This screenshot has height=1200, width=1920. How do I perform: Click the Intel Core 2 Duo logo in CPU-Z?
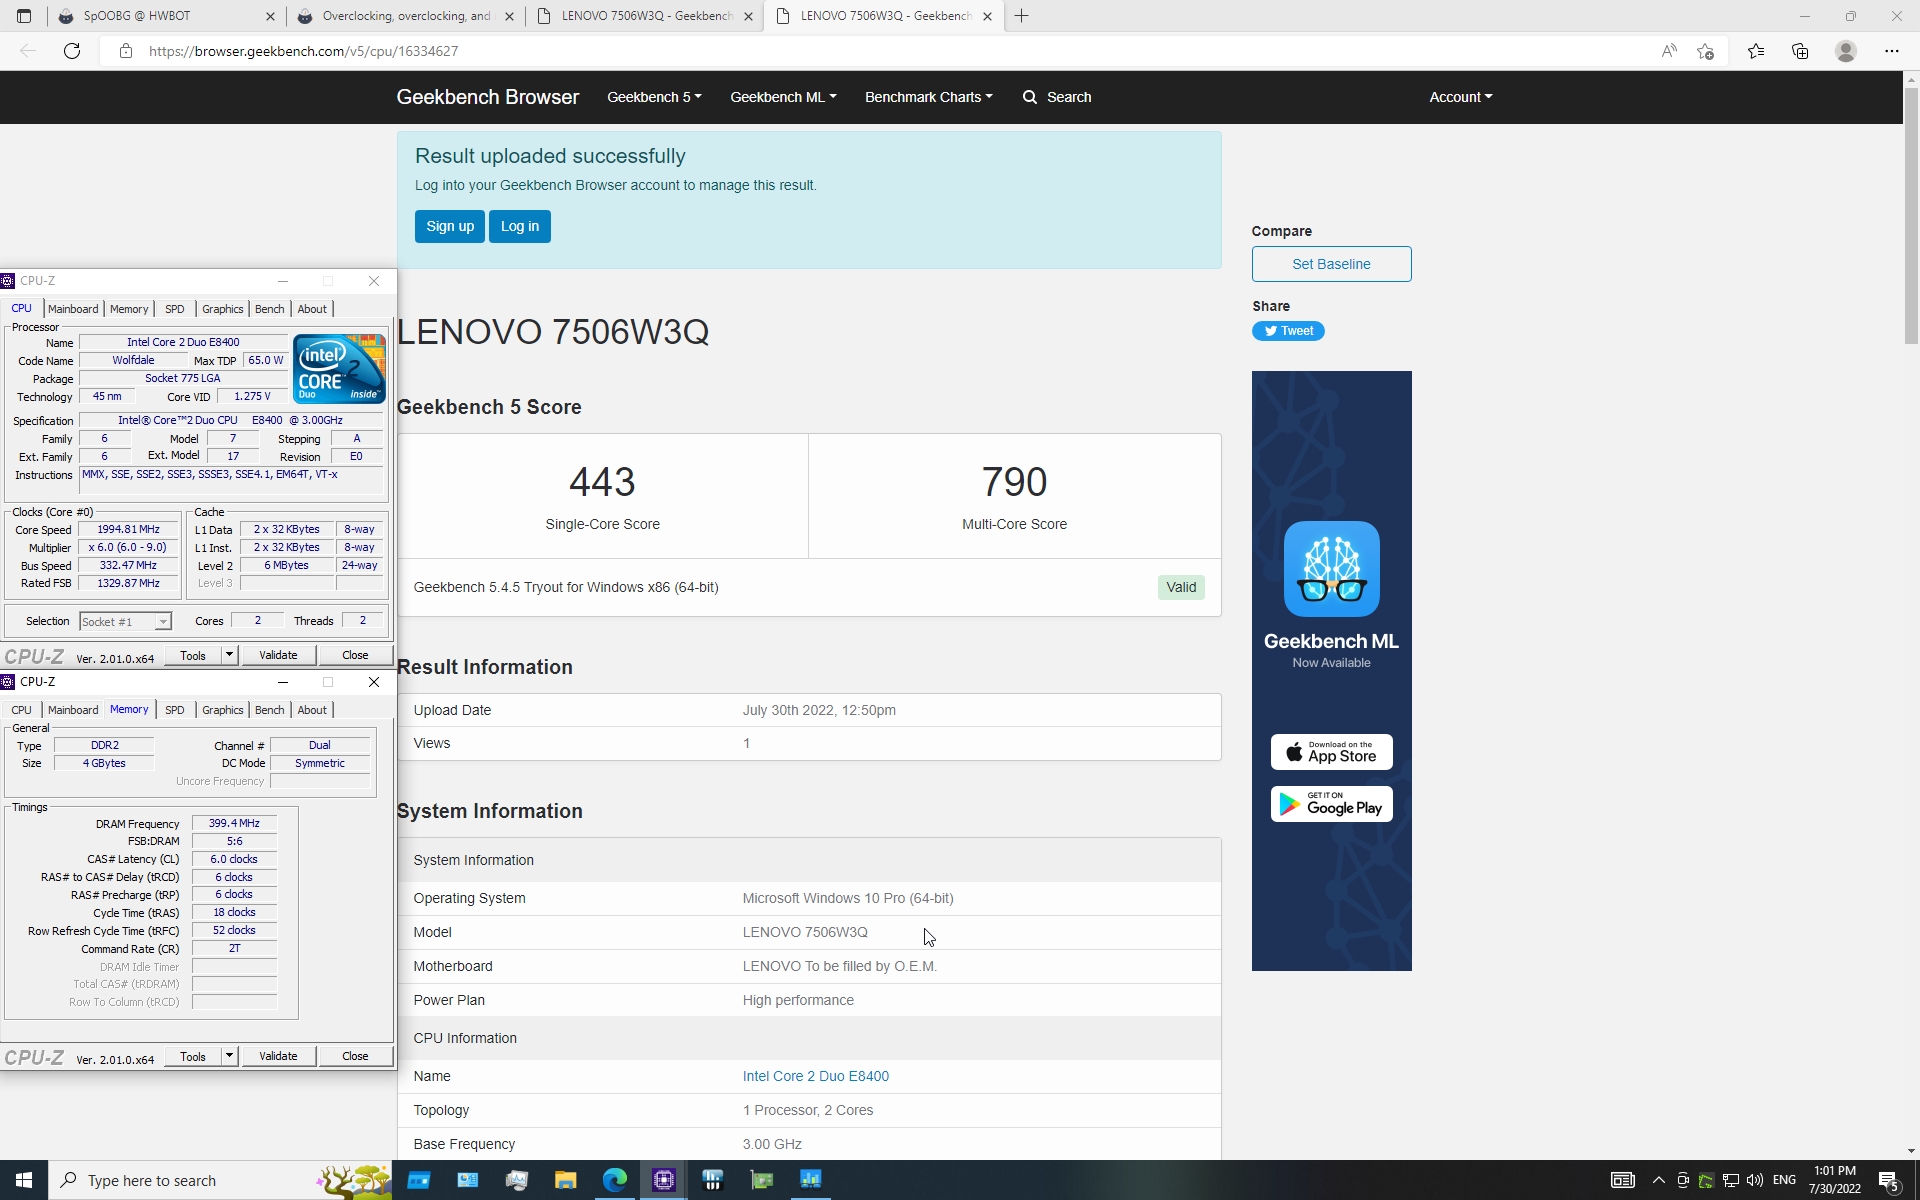point(339,369)
